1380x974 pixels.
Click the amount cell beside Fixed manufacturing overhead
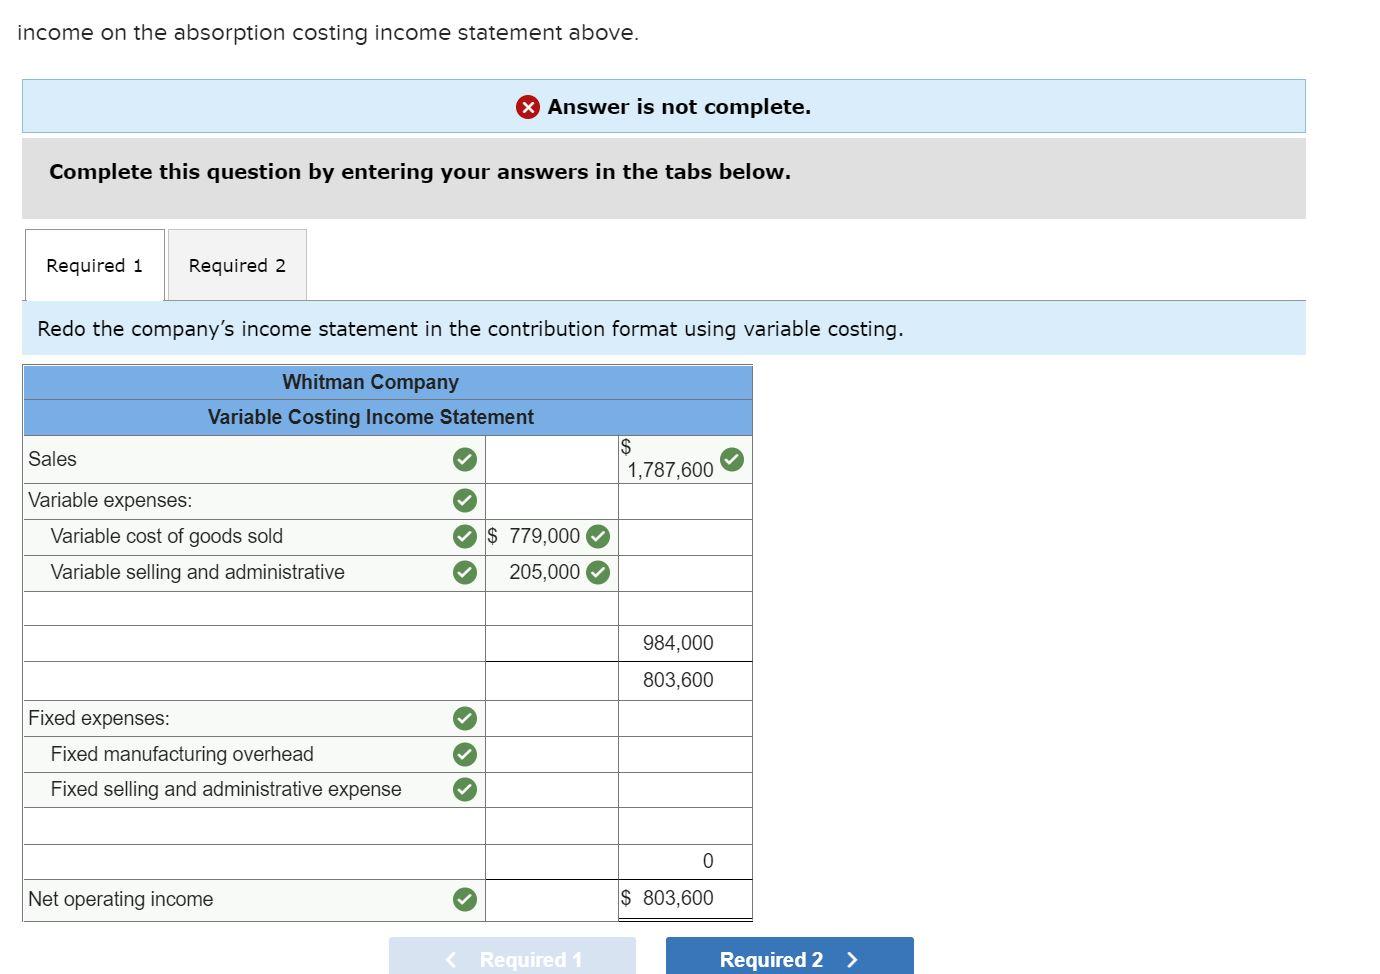[x=550, y=754]
